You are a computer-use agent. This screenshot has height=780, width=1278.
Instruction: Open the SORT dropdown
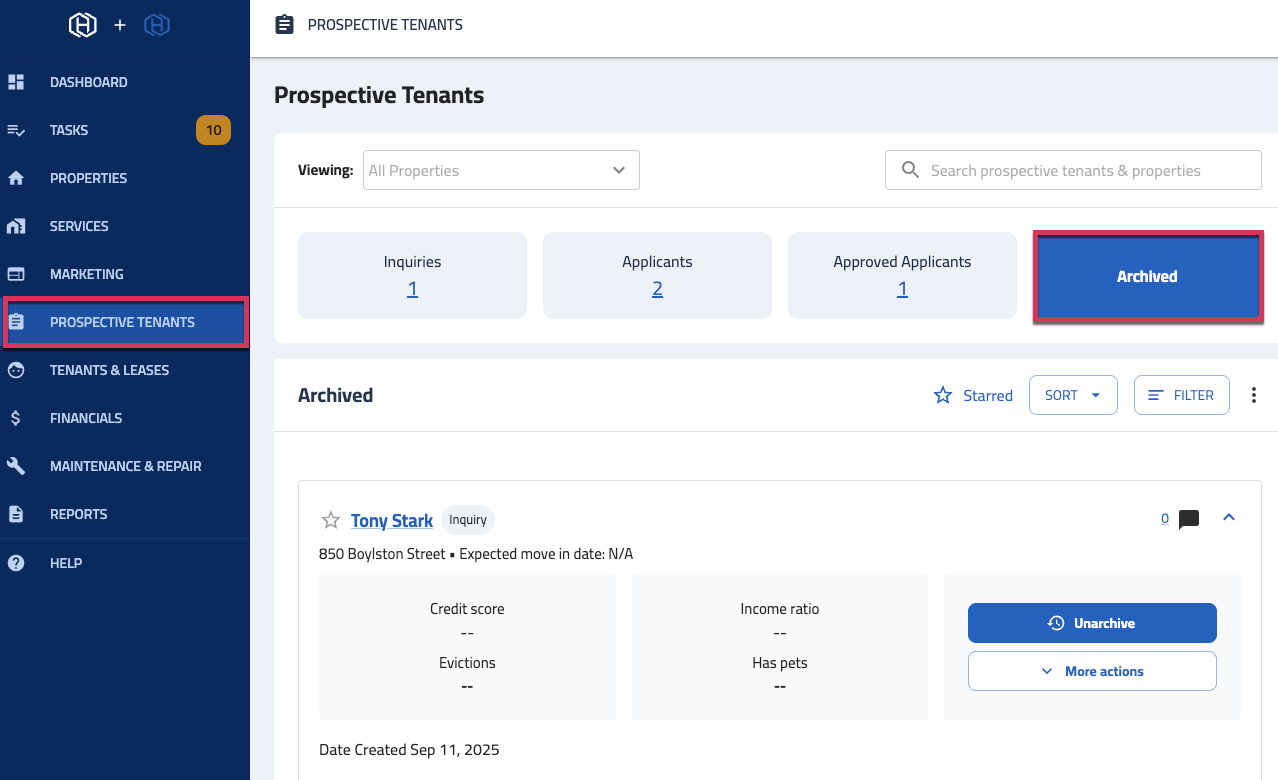(x=1072, y=395)
